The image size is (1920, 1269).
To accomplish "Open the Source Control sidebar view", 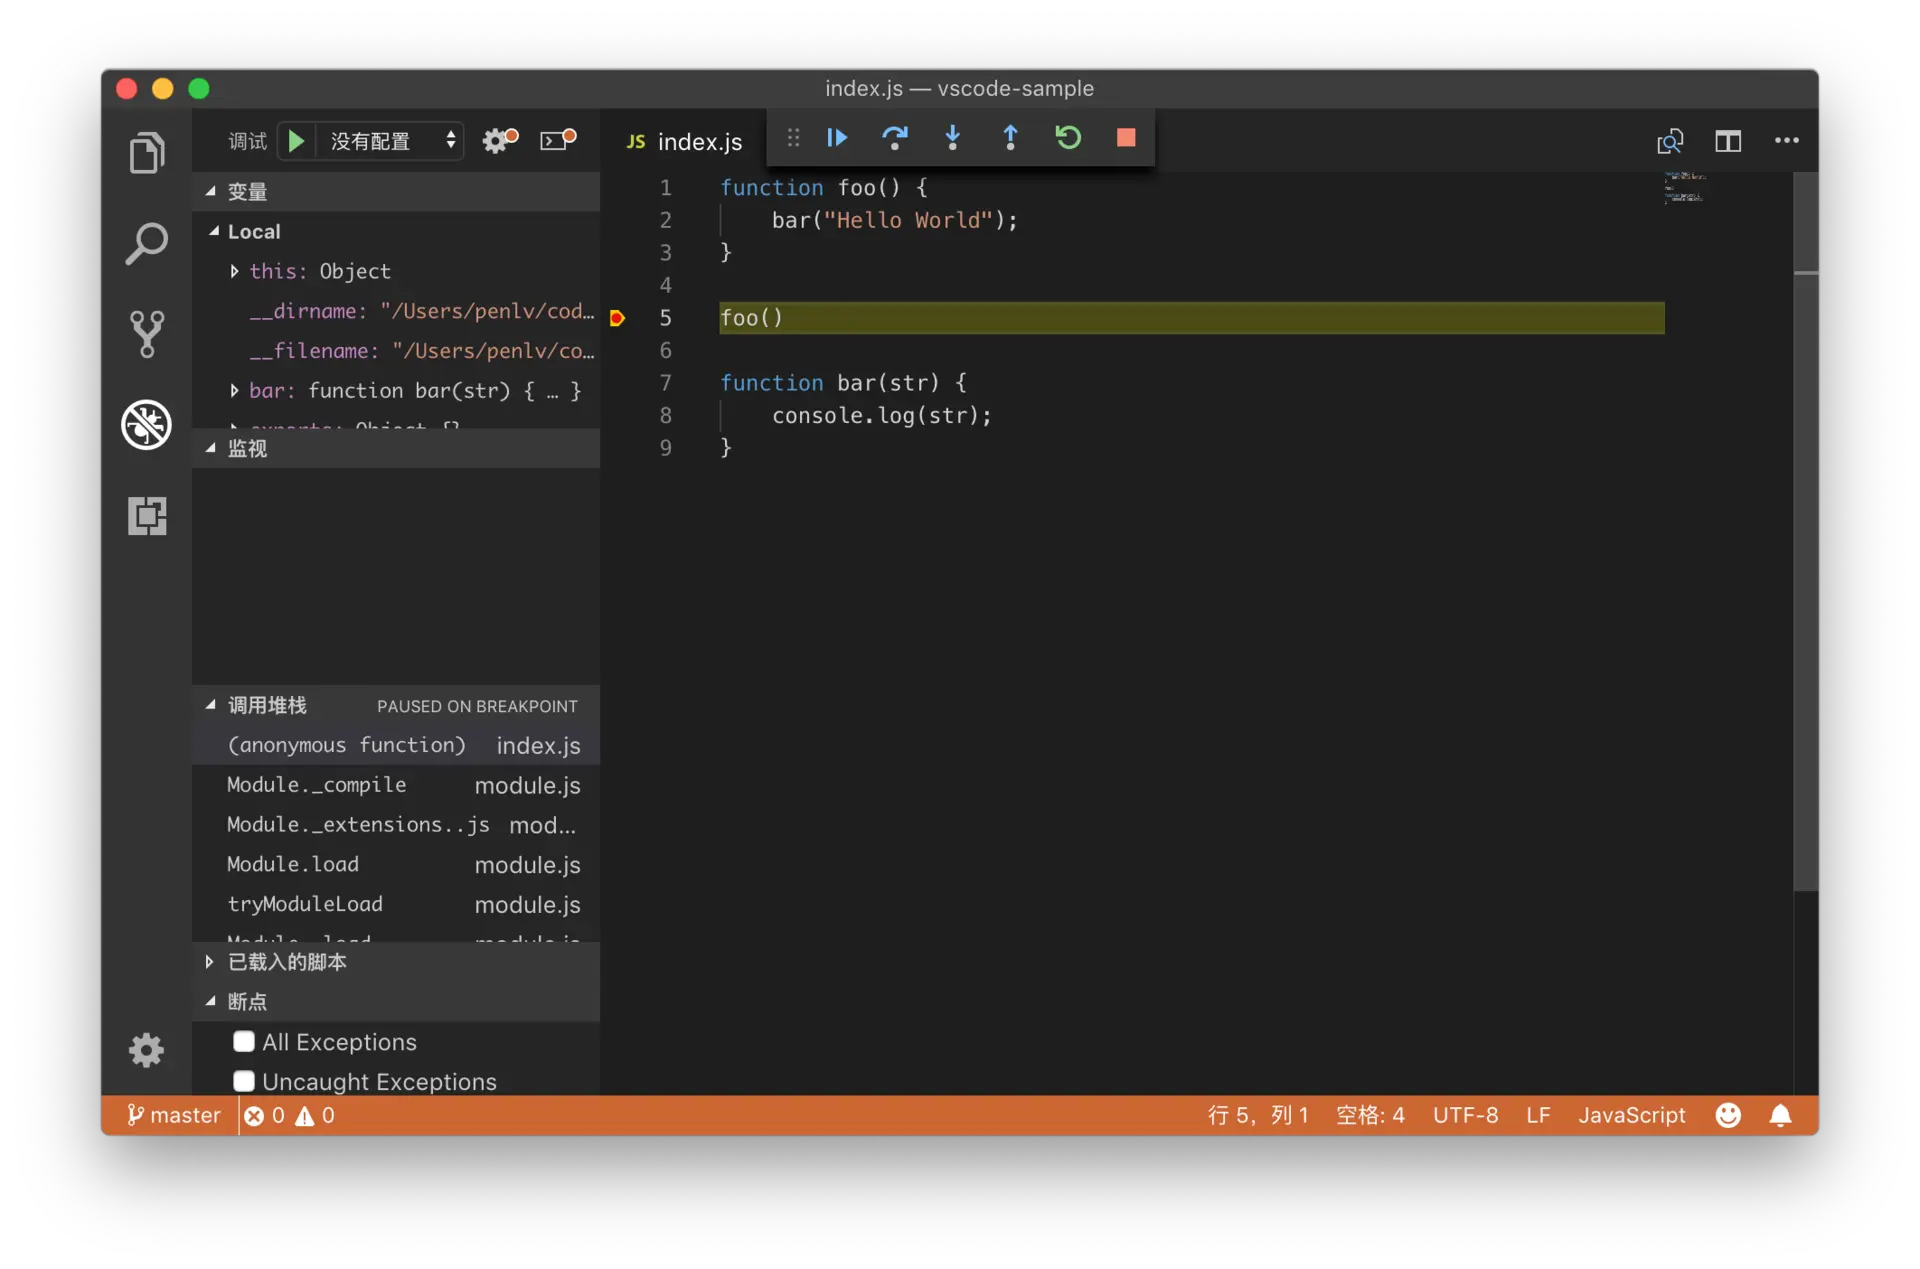I will click(147, 334).
